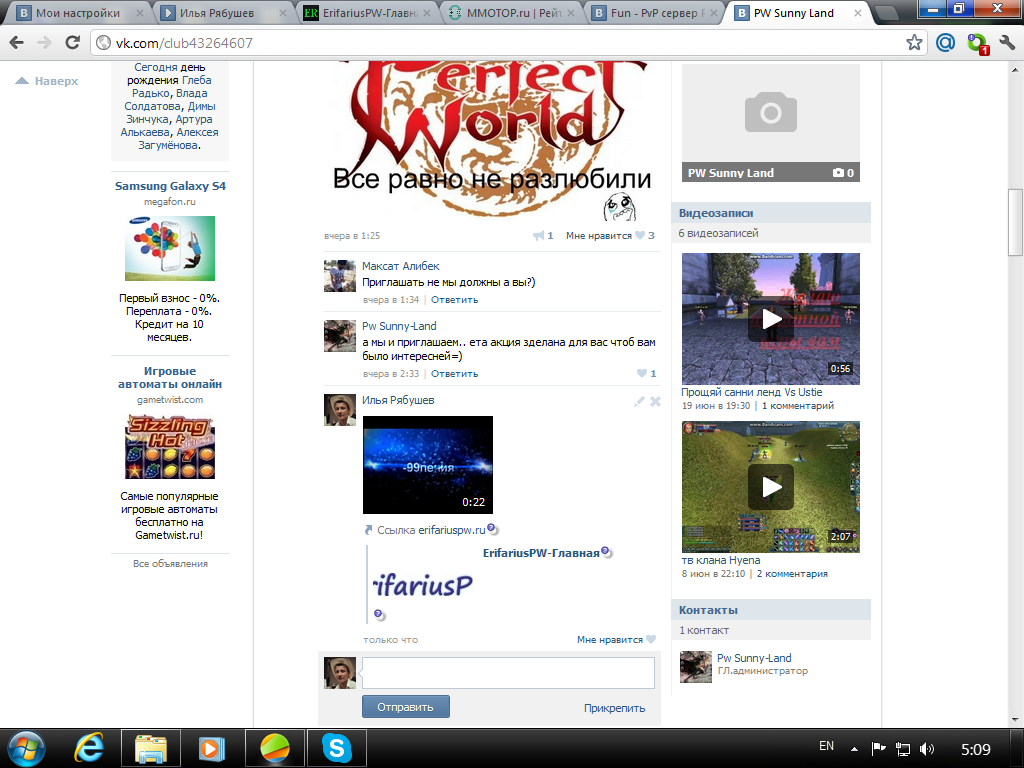
Task: Like the Pw Sunny-Land comment heart
Action: 642,374
